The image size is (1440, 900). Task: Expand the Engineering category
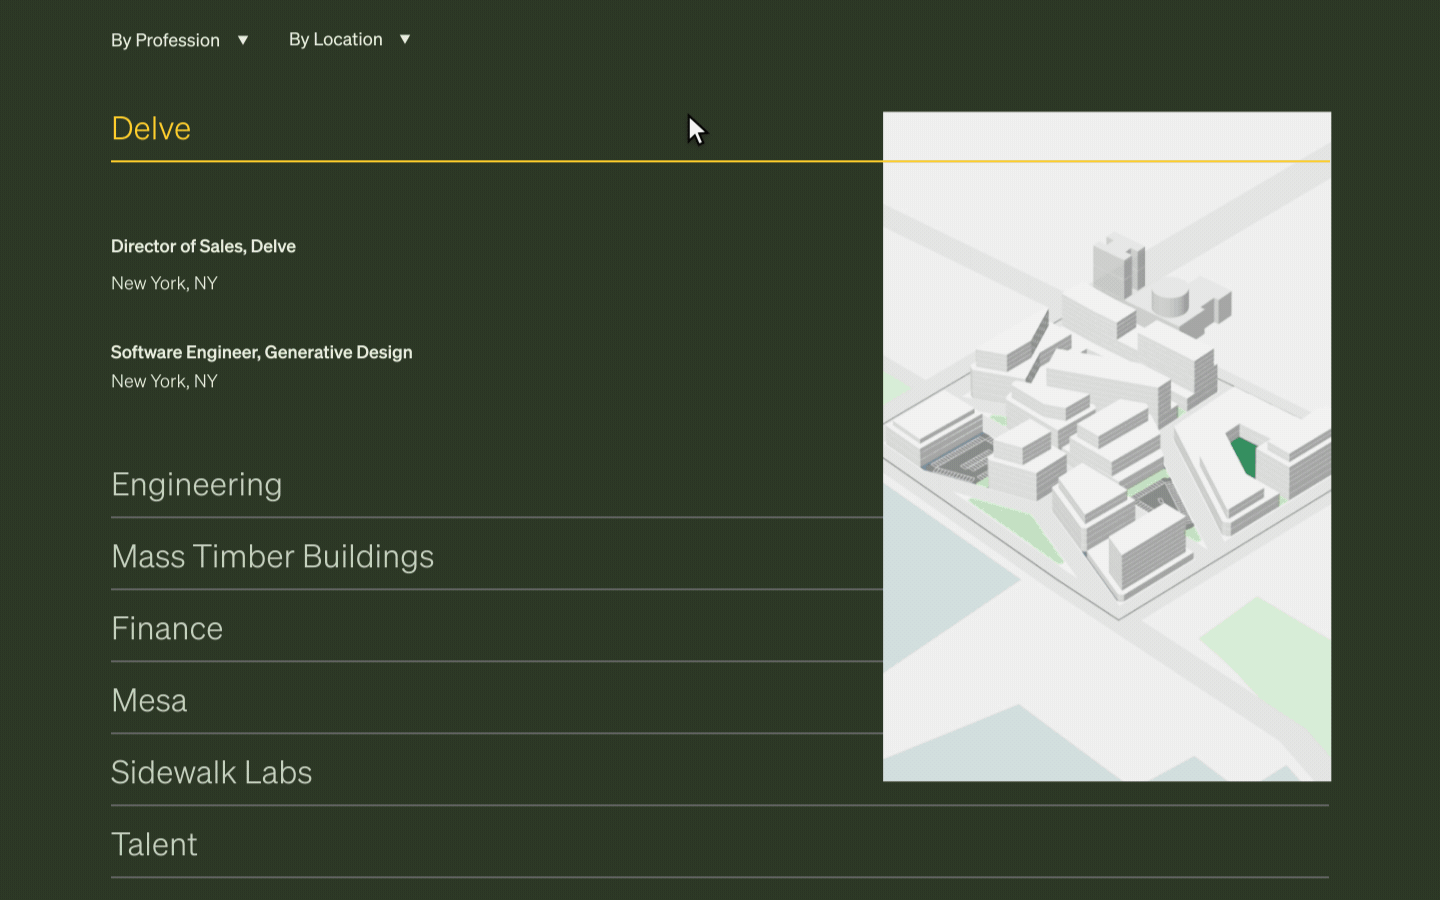click(x=196, y=485)
